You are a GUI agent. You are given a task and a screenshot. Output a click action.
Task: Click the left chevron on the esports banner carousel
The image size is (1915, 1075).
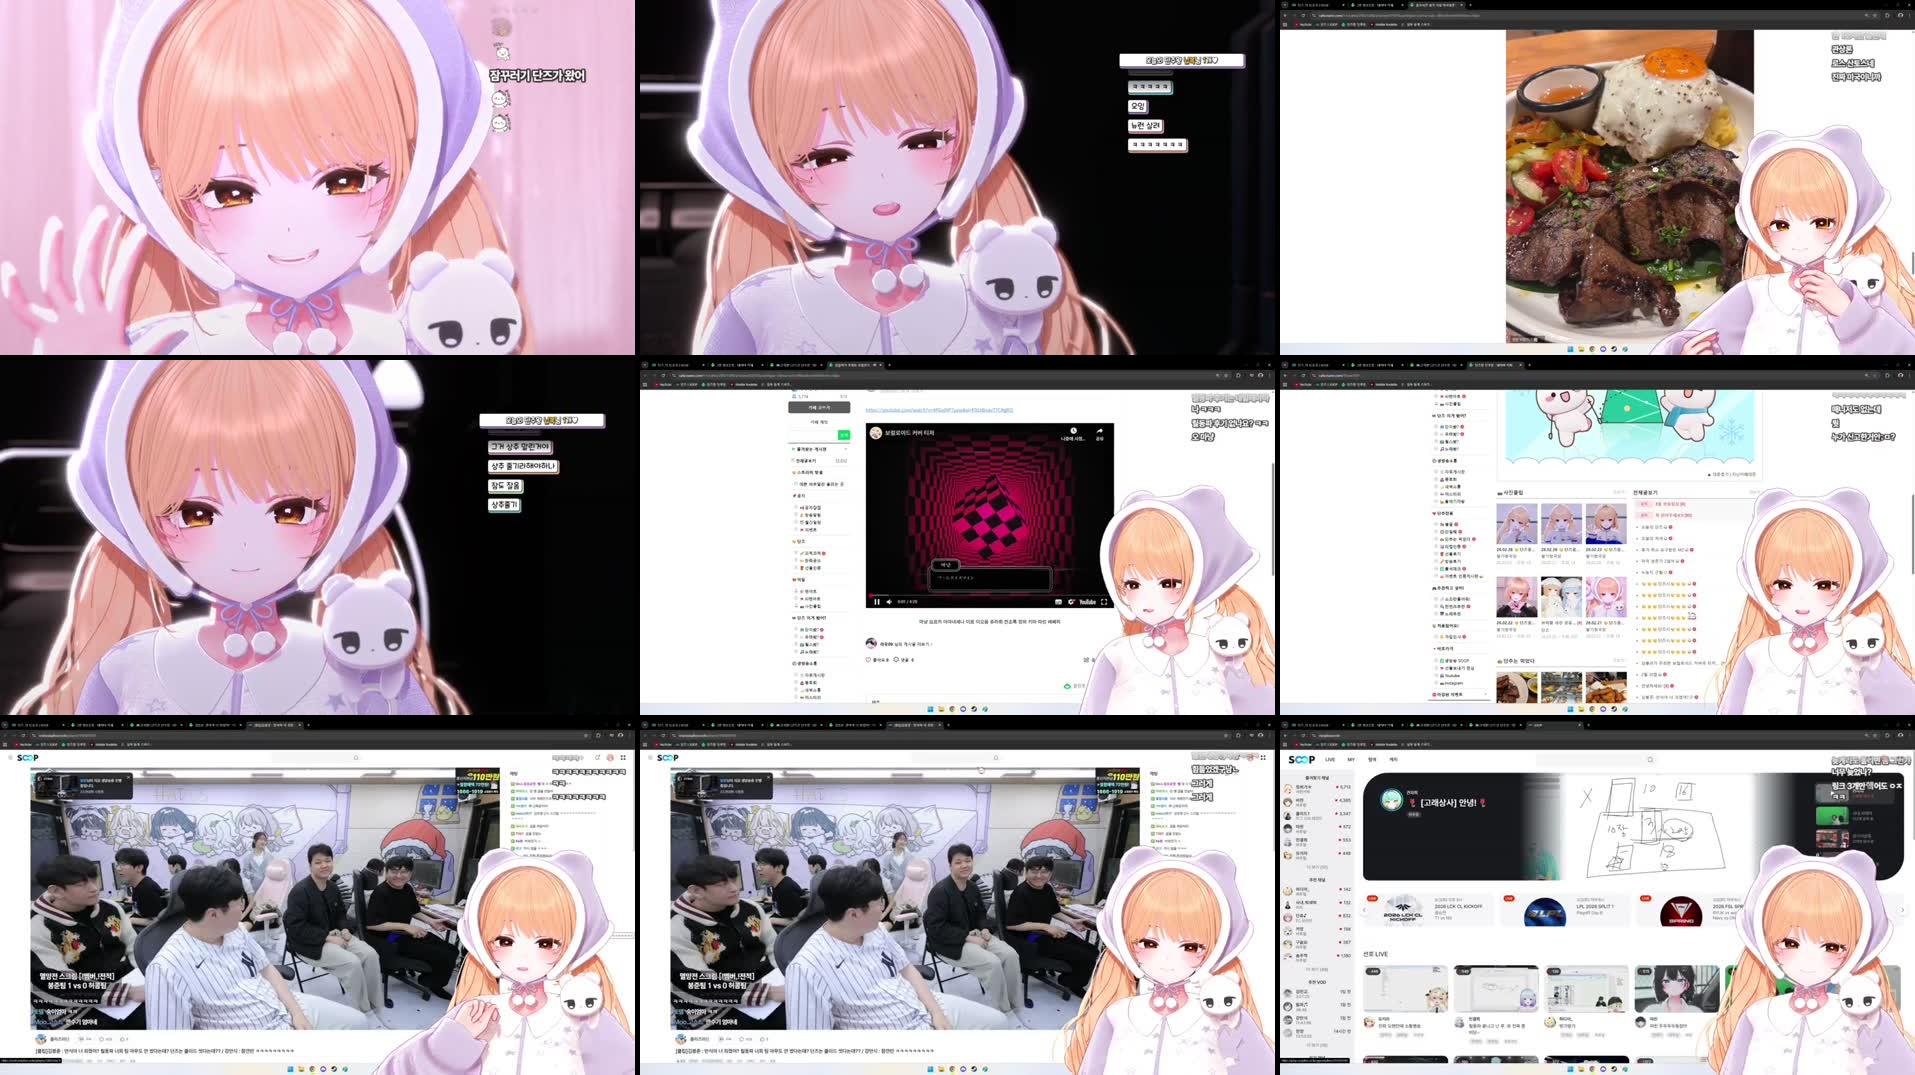pos(1364,910)
